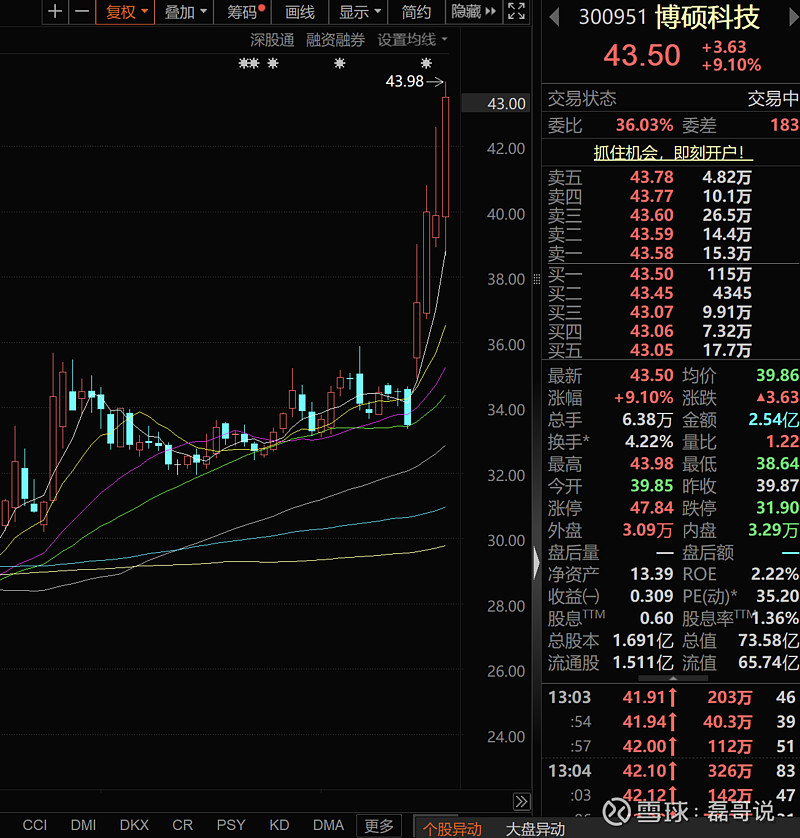Click the 13:03 trade row at 41.91

point(671,697)
